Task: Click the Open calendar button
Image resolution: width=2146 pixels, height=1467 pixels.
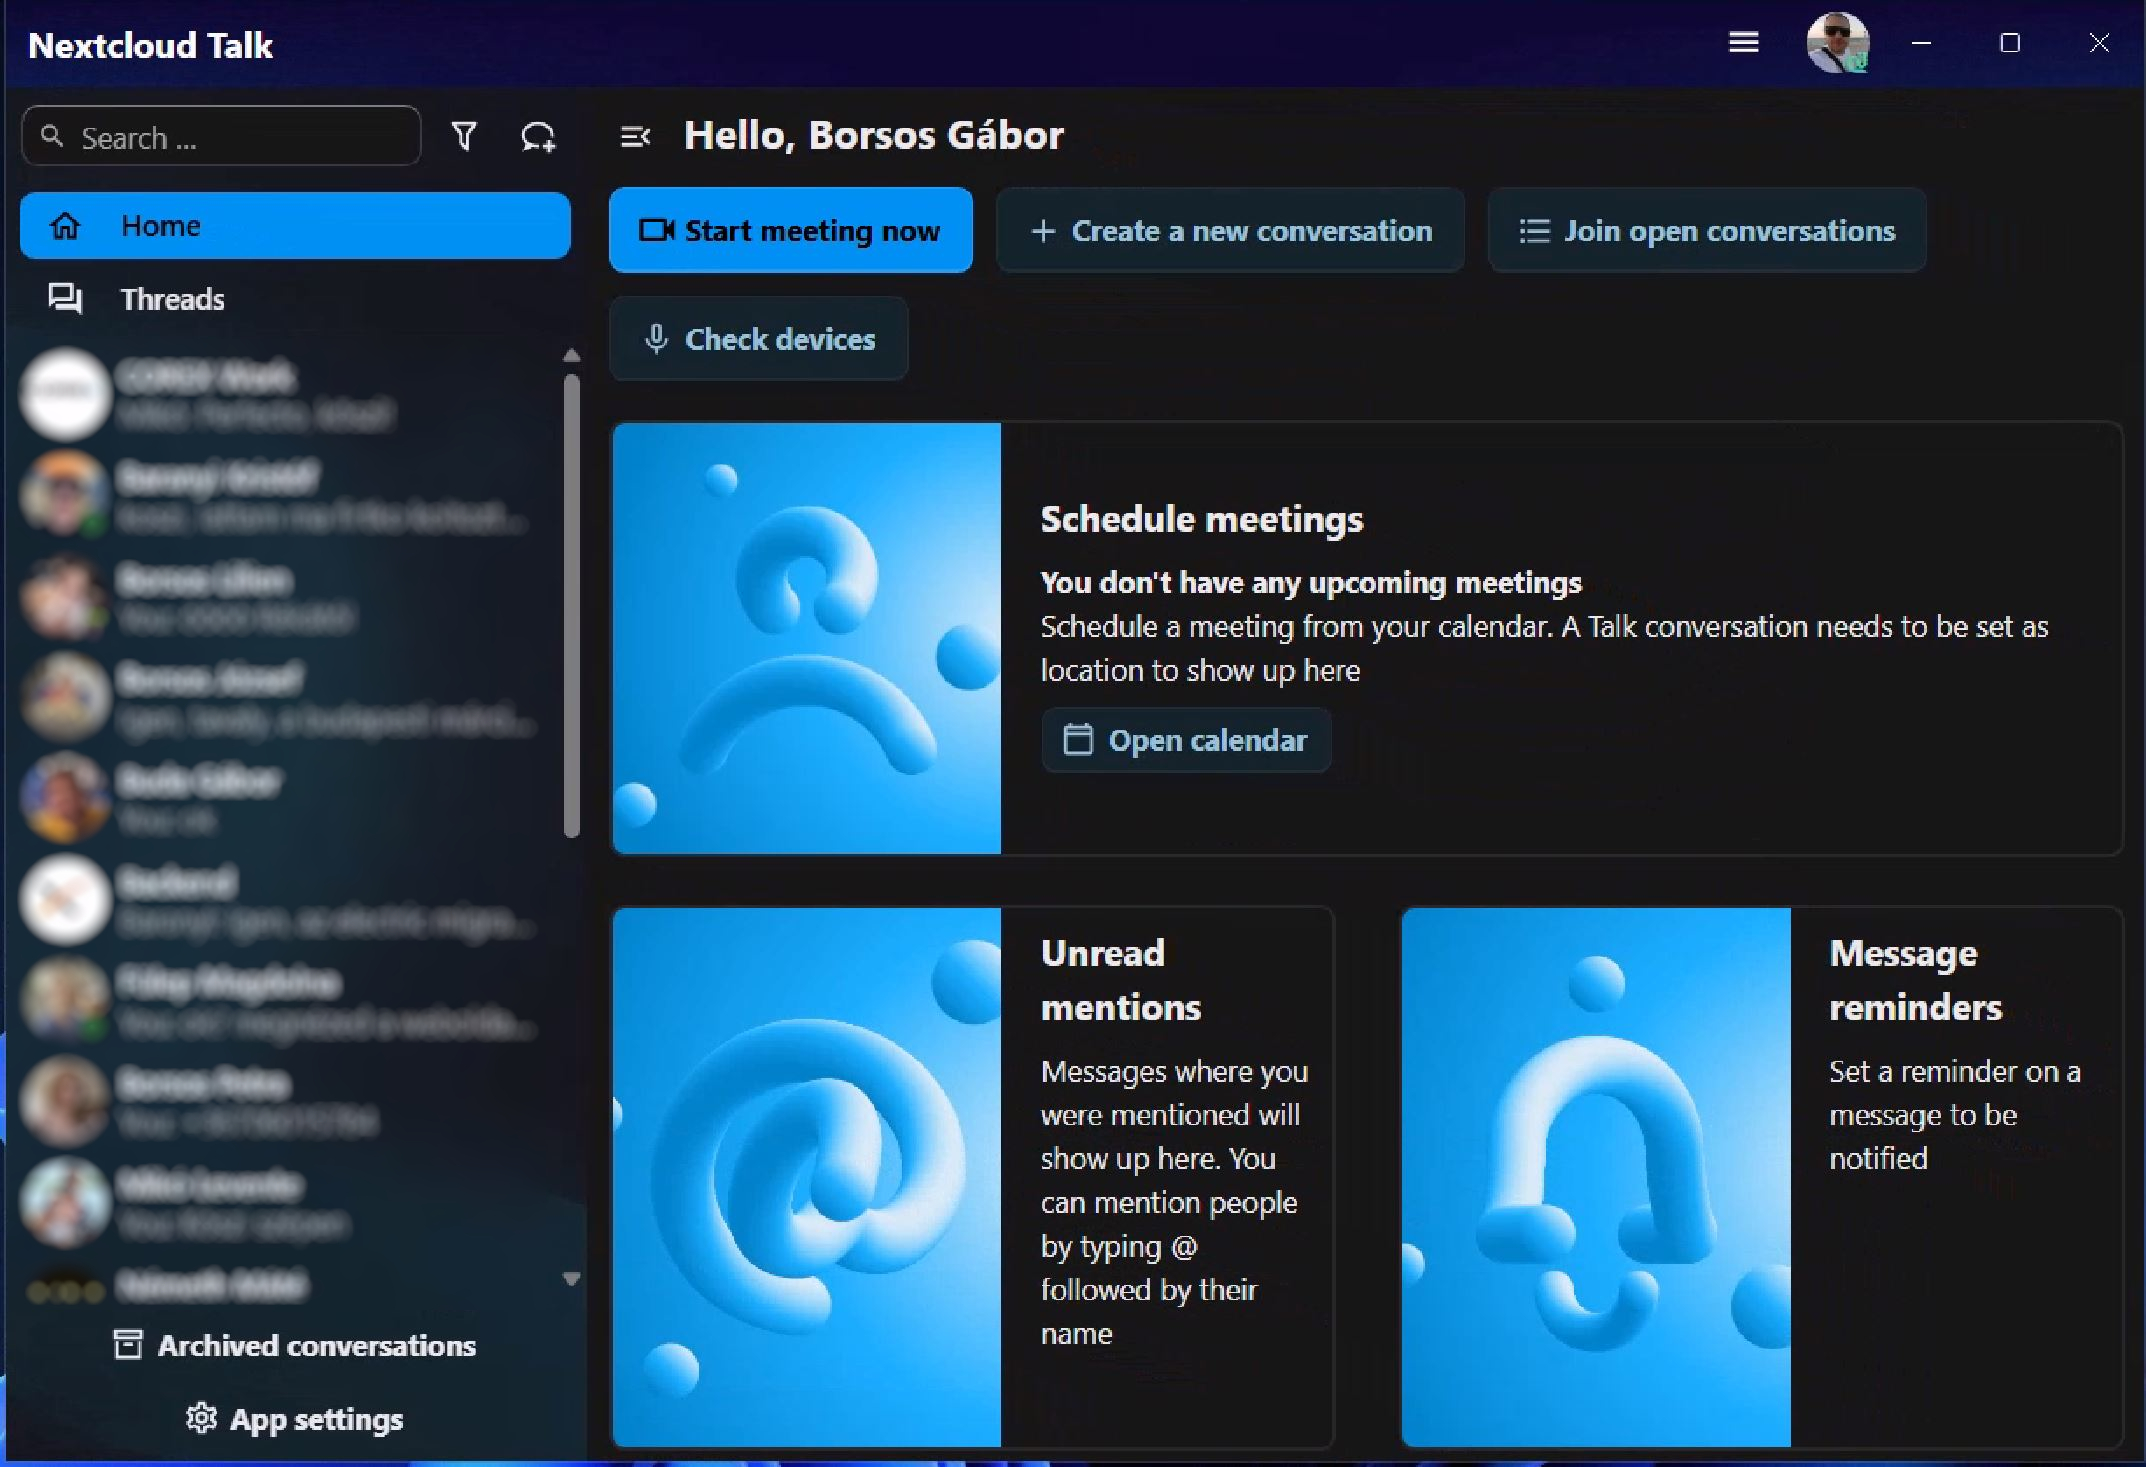Action: click(x=1186, y=740)
